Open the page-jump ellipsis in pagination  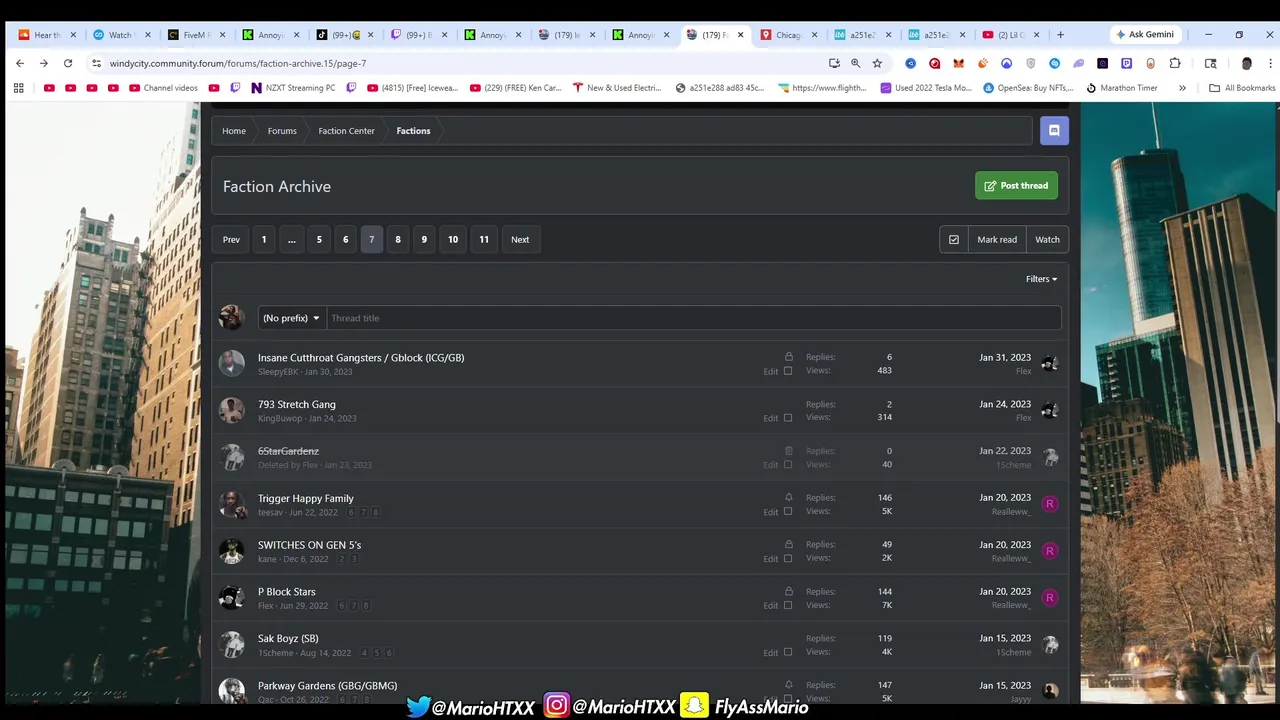pos(291,240)
